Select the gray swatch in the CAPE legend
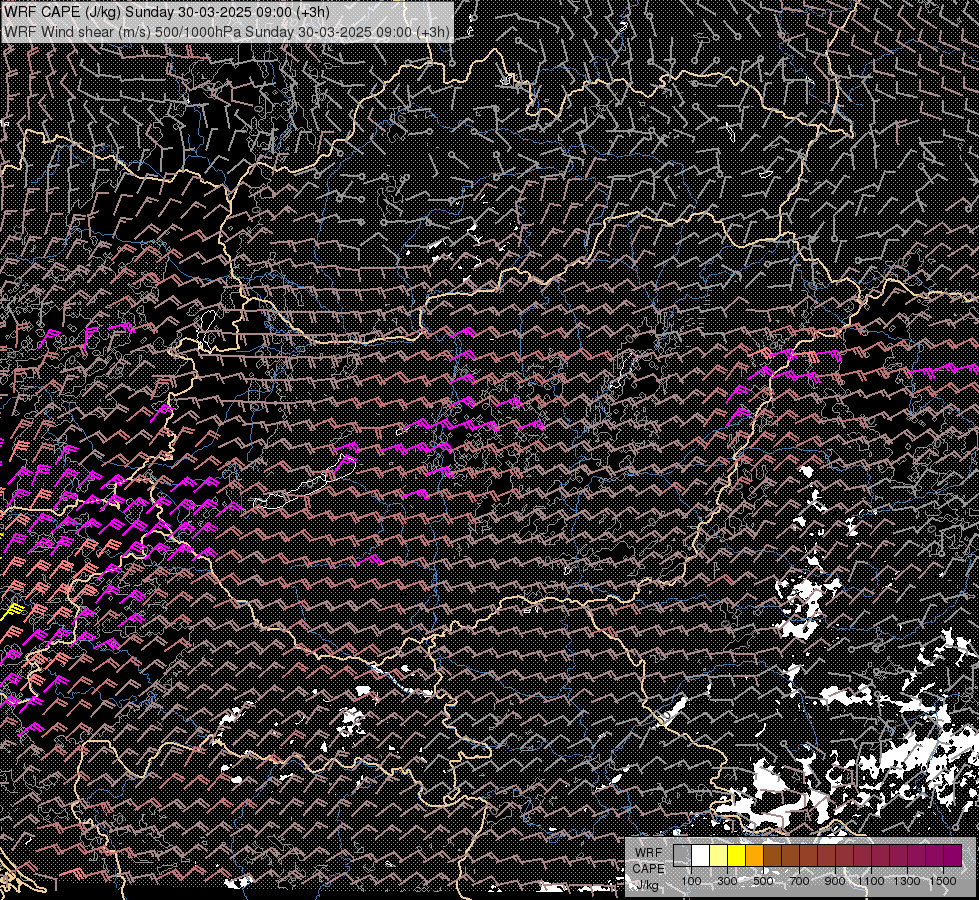This screenshot has height=900, width=979. coord(682,855)
